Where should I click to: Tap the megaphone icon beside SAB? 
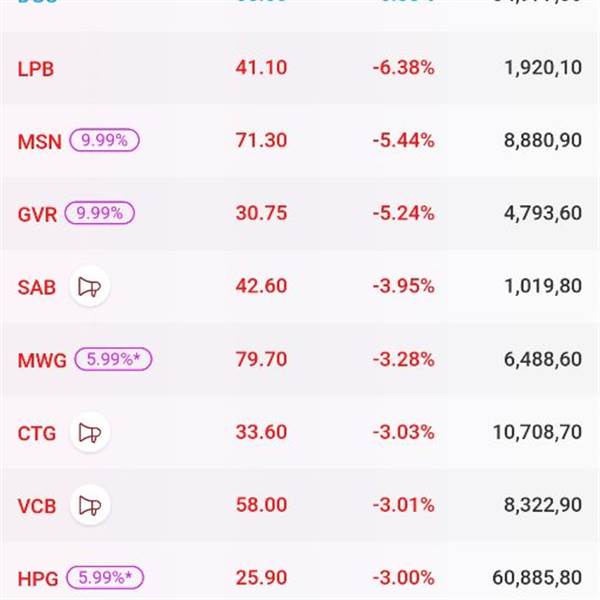(89, 287)
